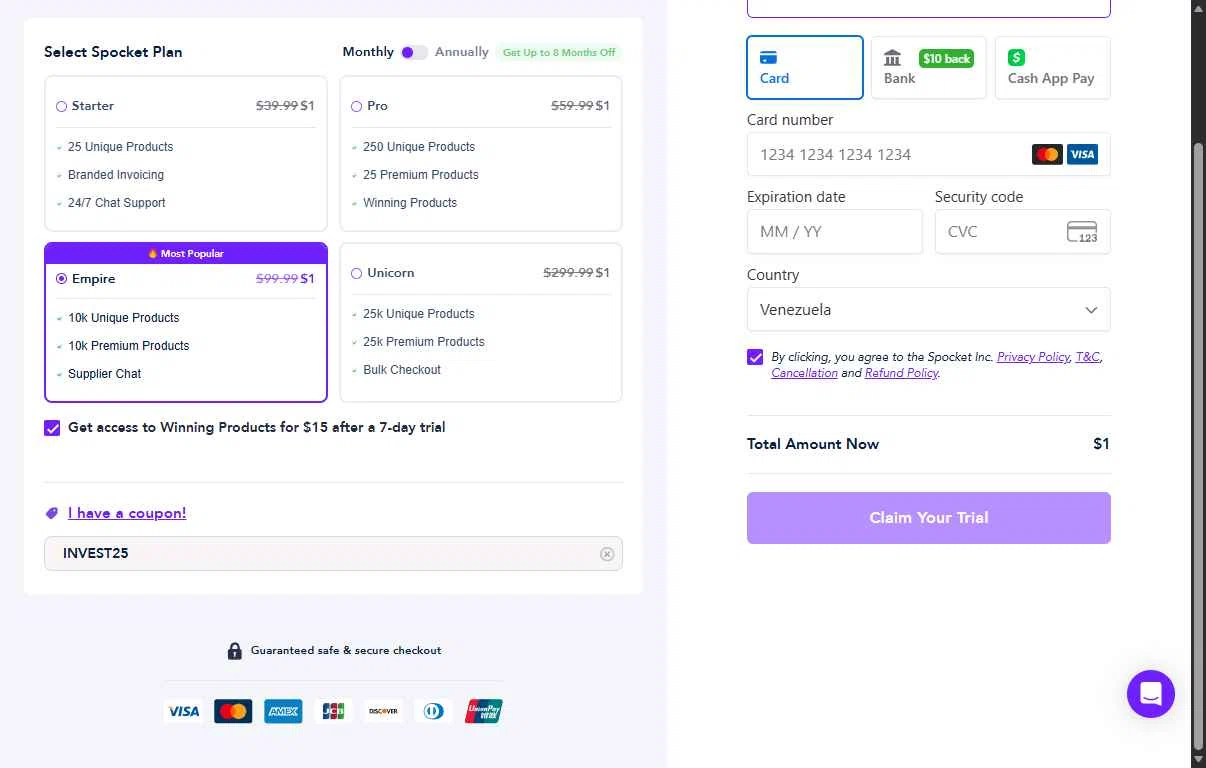Viewport: 1206px width, 768px height.
Task: Click the Claim Your Trial button
Action: click(x=928, y=518)
